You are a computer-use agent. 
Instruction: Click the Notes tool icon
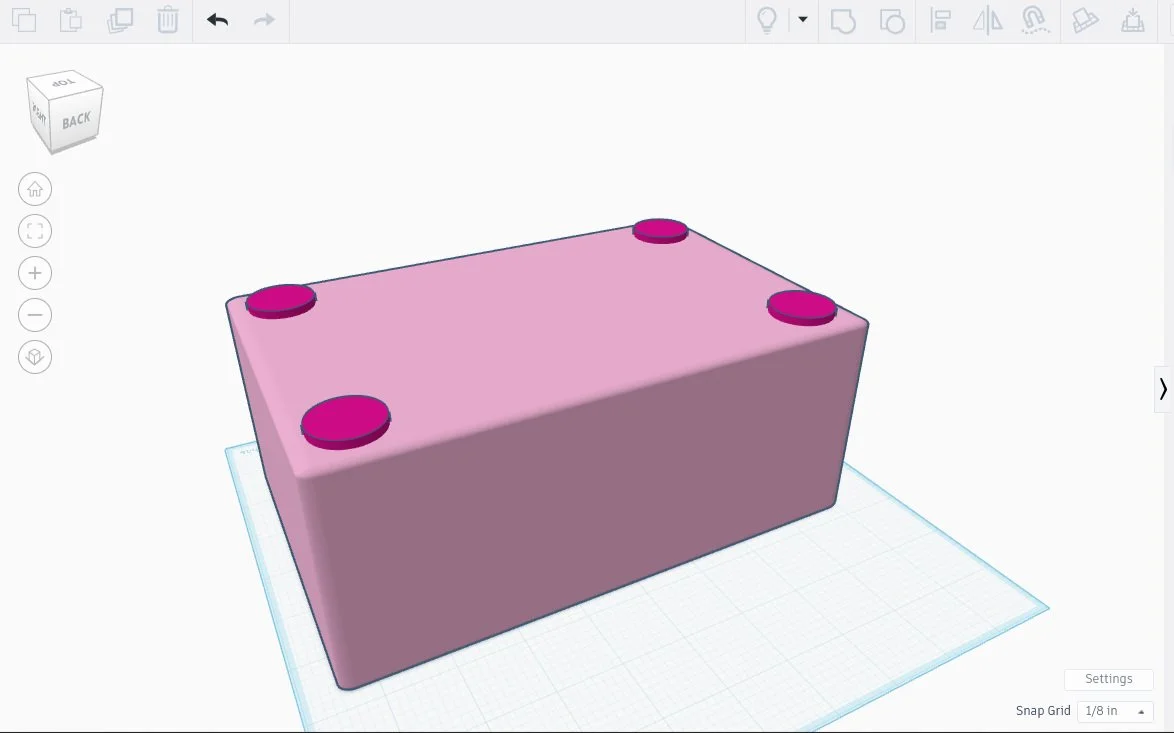1085,20
